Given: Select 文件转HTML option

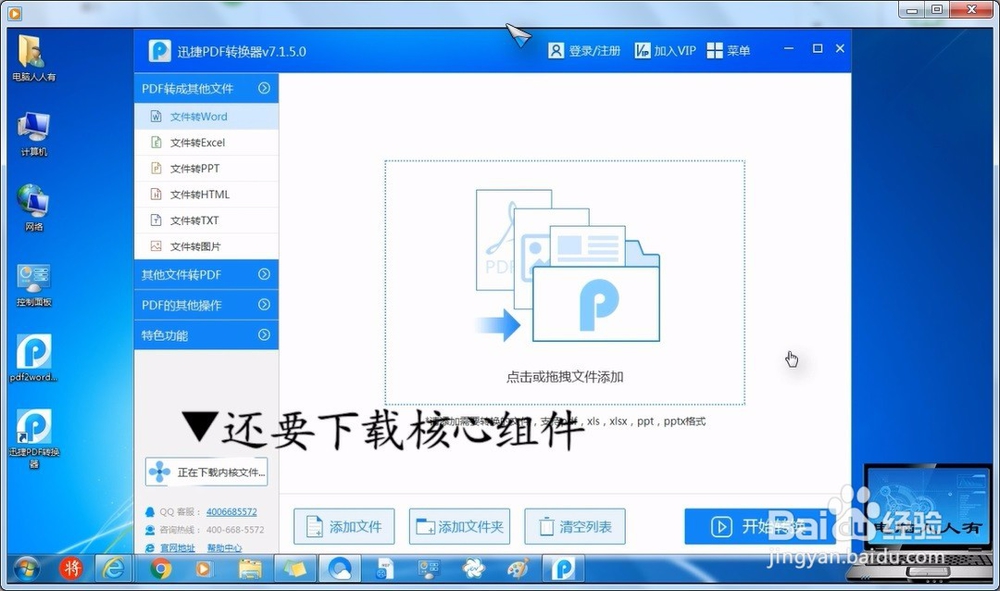Looking at the screenshot, I should click(x=206, y=194).
